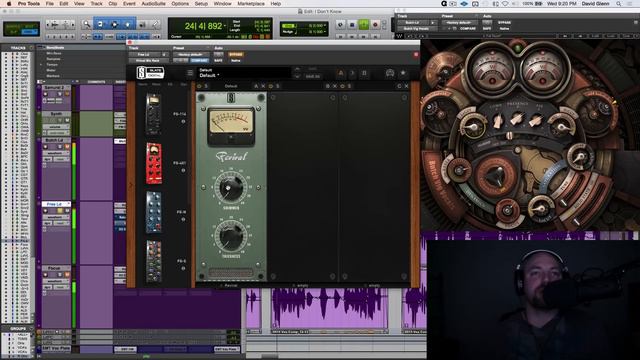Screen dimensions: 640x360
Task: Mute the Butch Ld track
Action: pos(67,147)
